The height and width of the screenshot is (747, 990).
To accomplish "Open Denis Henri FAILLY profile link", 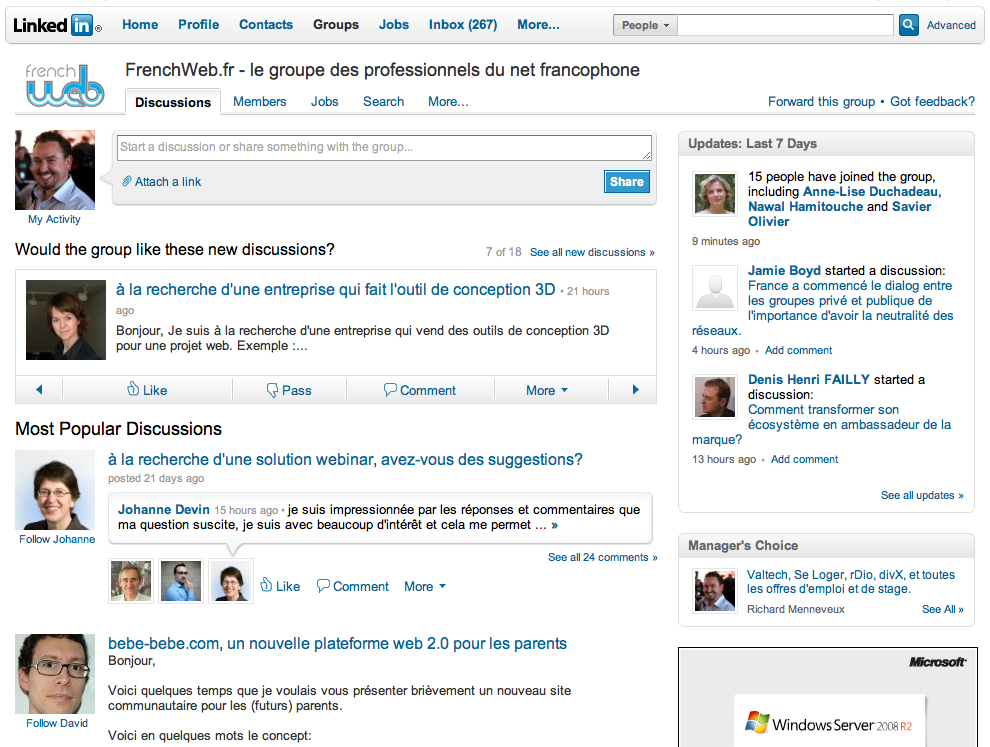I will pyautogui.click(x=809, y=379).
